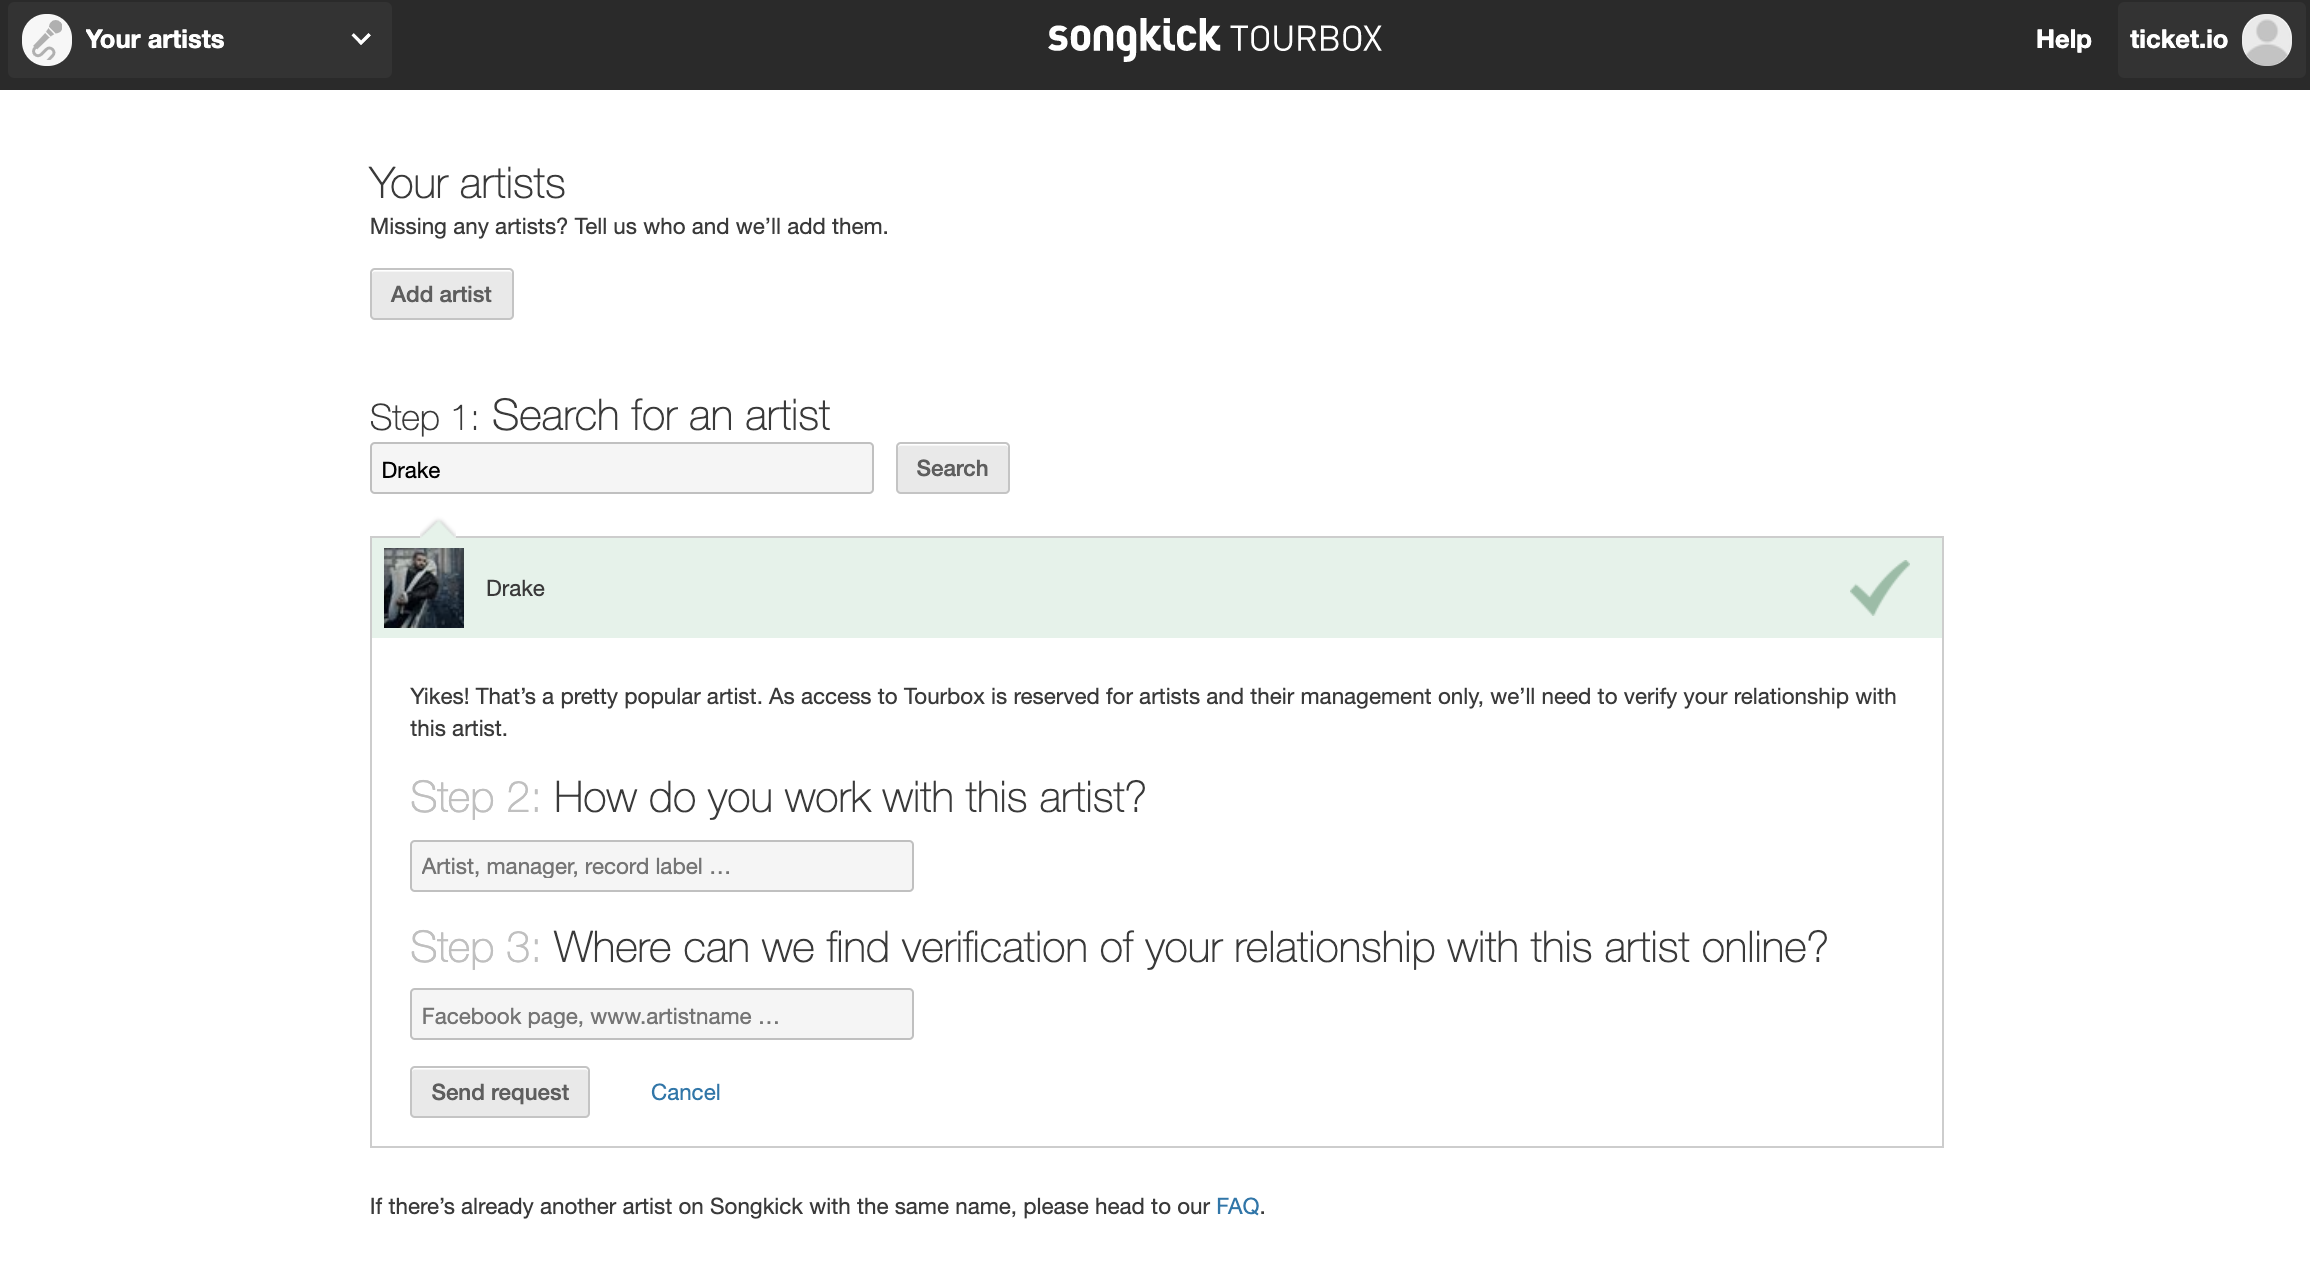The image size is (2310, 1272).
Task: Click the Search button
Action: pos(952,468)
